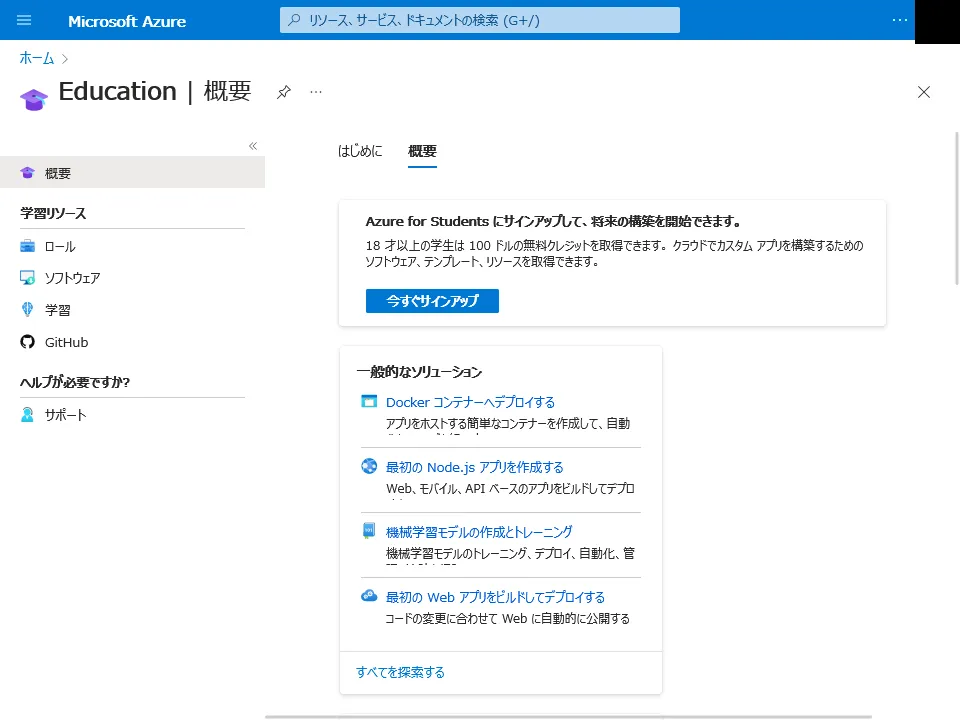The width and height of the screenshot is (960, 720).
Task: Click the サポート person icon in sidebar
Action: point(28,415)
